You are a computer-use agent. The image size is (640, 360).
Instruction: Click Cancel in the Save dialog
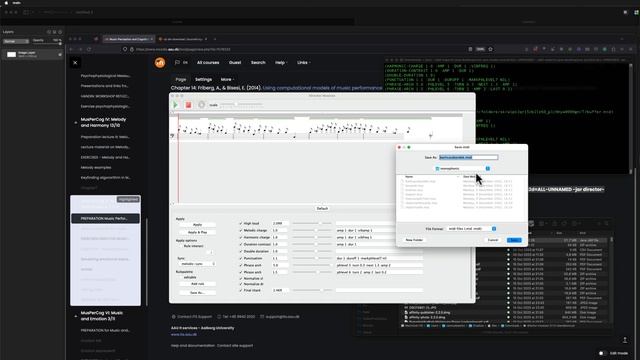(493, 240)
